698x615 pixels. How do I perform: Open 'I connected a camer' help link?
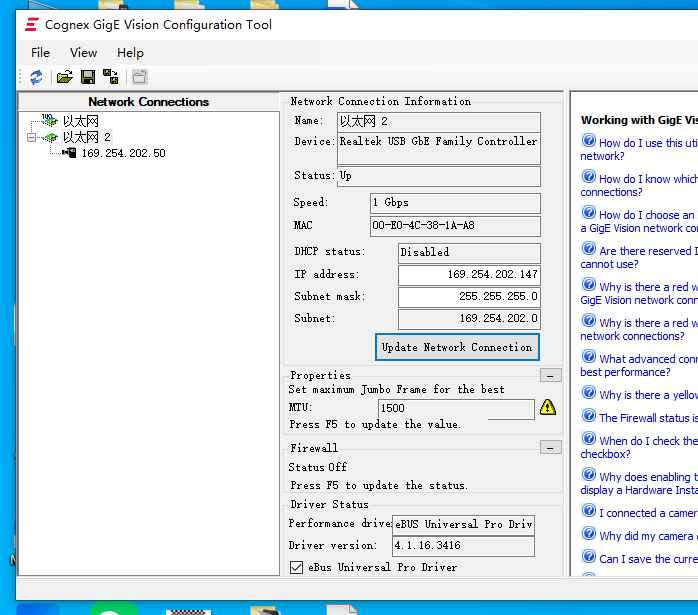pyautogui.click(x=649, y=513)
